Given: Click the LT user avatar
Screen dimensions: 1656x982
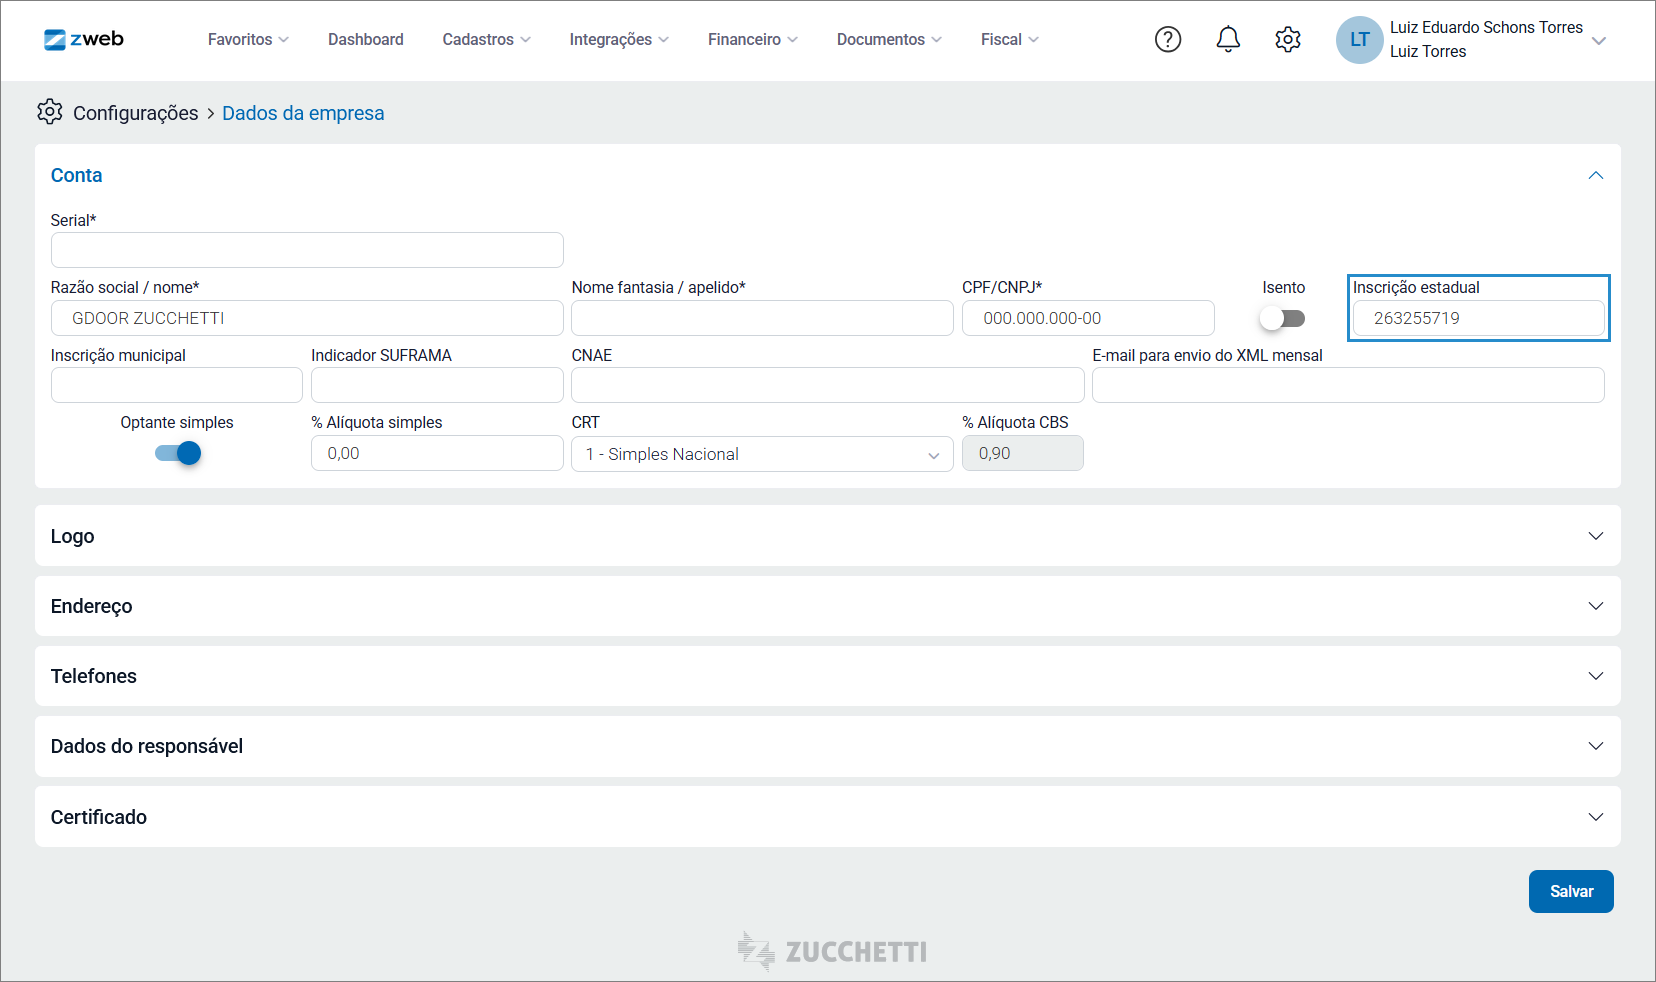Looking at the screenshot, I should 1360,40.
